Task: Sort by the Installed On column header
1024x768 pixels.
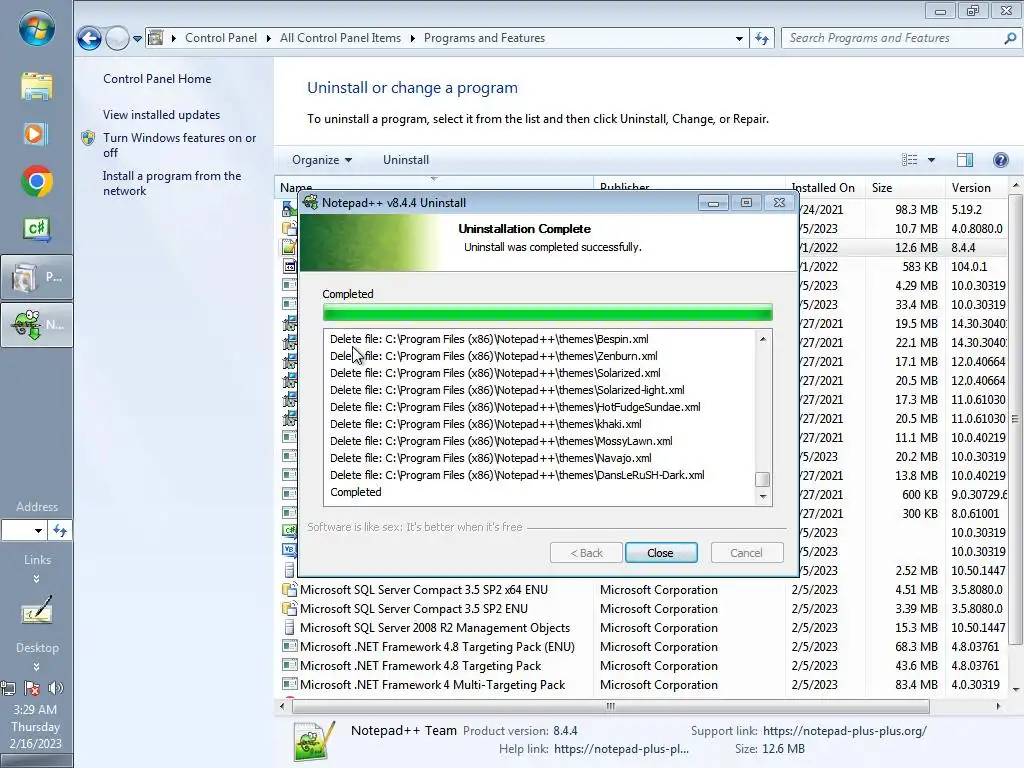Action: pyautogui.click(x=824, y=187)
